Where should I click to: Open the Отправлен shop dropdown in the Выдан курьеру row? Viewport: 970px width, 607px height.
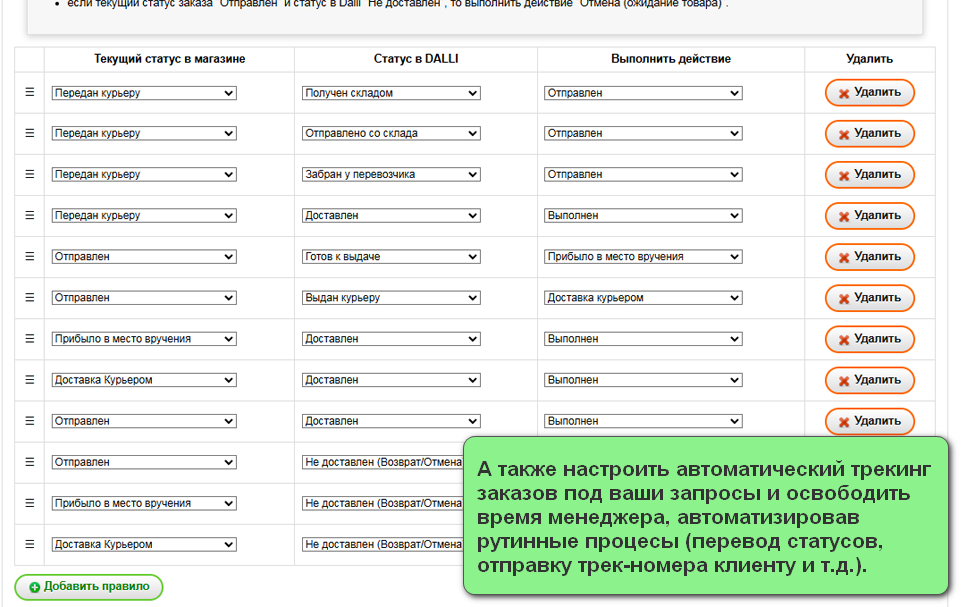pos(144,298)
